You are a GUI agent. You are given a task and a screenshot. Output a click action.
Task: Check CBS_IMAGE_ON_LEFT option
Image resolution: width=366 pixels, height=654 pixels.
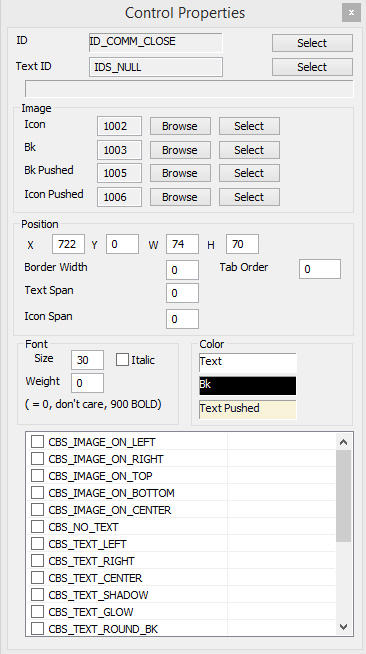pyautogui.click(x=38, y=442)
